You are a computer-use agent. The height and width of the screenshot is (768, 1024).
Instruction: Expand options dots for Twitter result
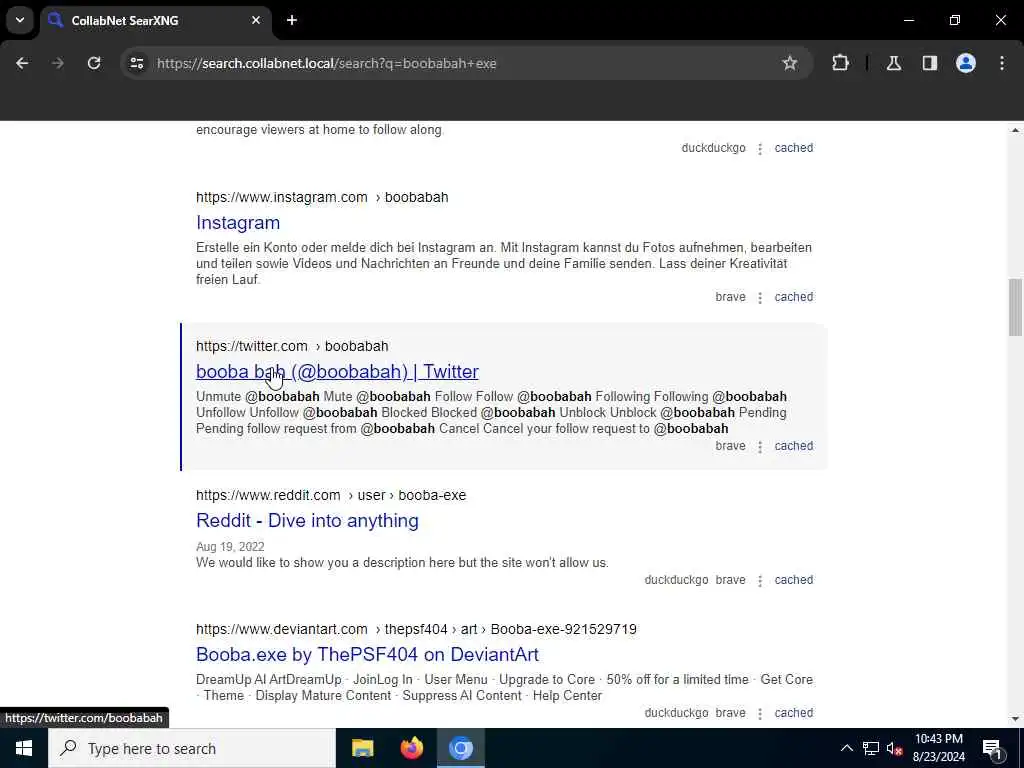(x=760, y=447)
